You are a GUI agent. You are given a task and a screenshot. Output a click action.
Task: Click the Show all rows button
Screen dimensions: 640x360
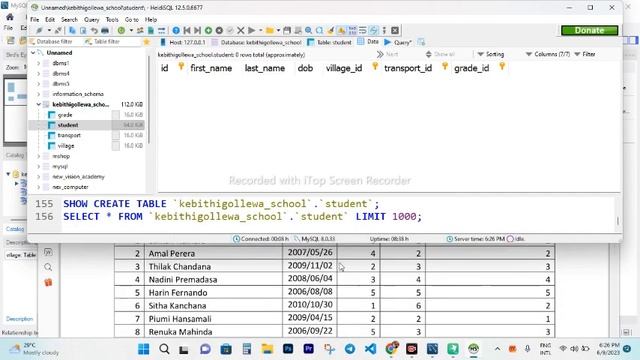[440, 54]
